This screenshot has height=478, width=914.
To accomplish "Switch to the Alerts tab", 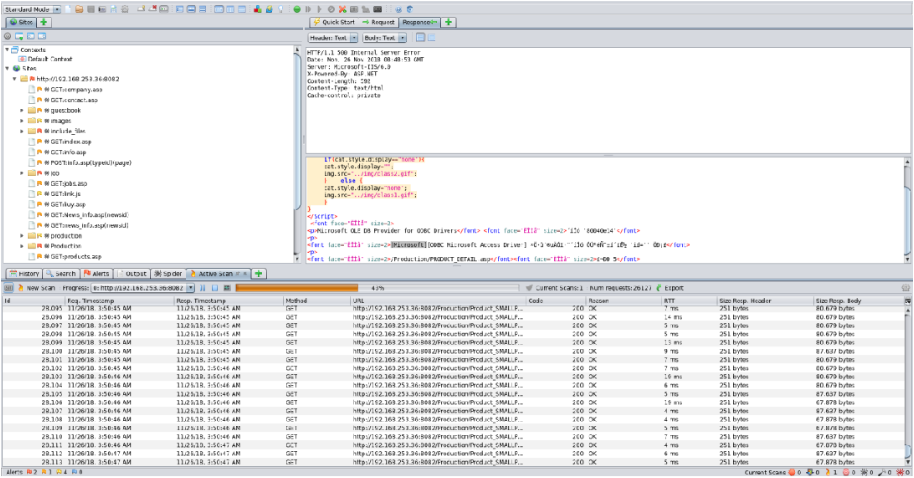I will [x=98, y=273].
